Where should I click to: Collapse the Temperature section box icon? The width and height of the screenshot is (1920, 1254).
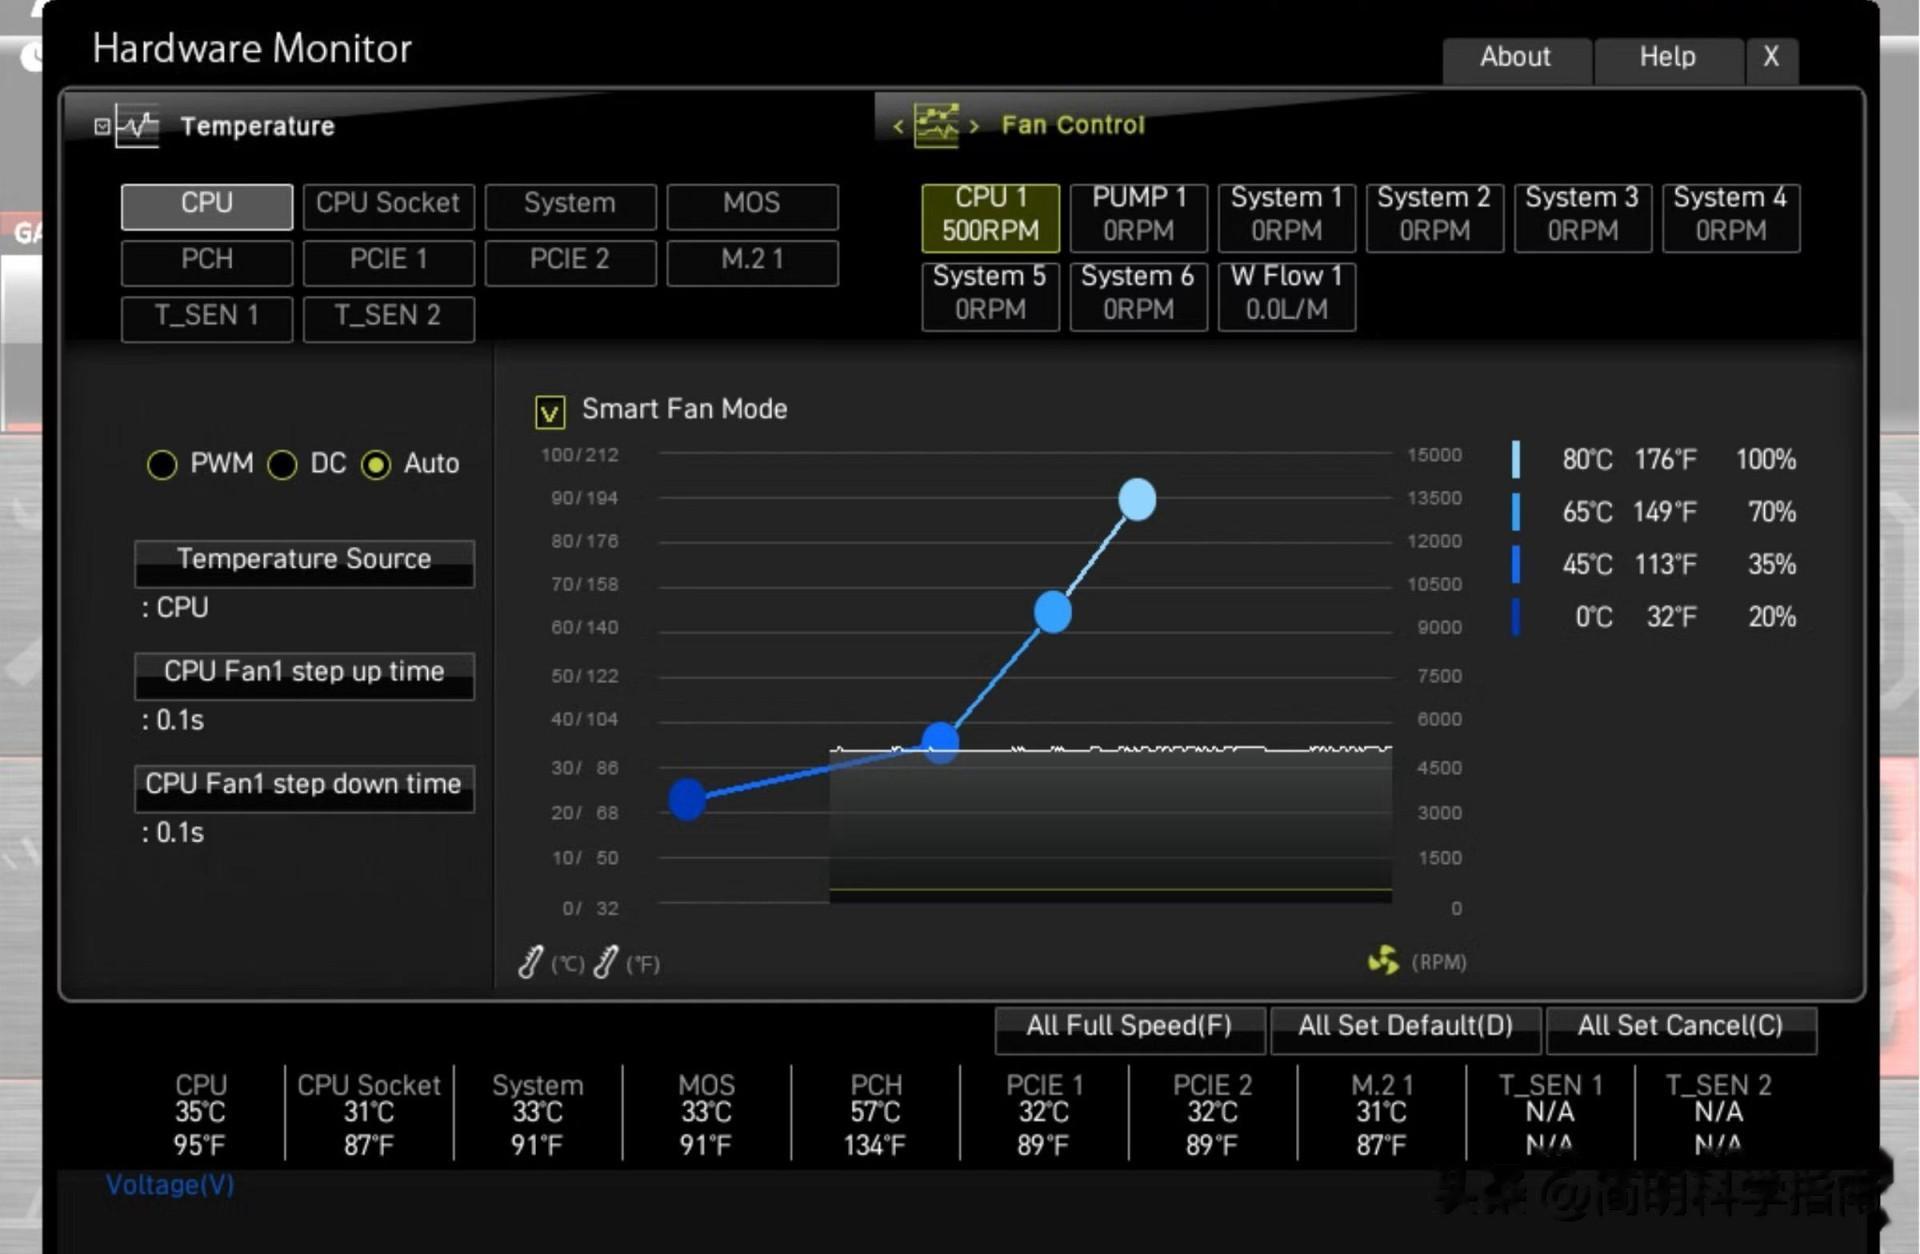click(x=102, y=126)
